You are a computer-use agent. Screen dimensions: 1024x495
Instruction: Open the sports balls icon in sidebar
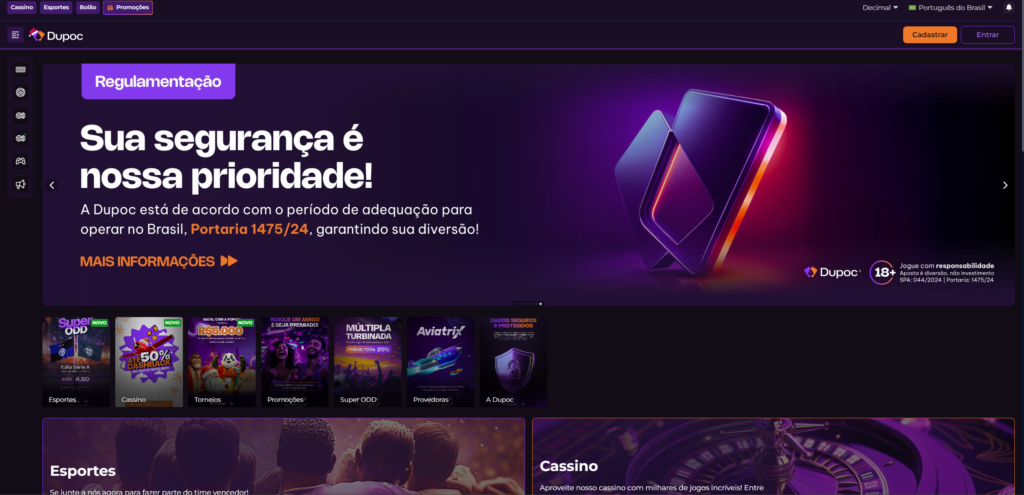[21, 116]
